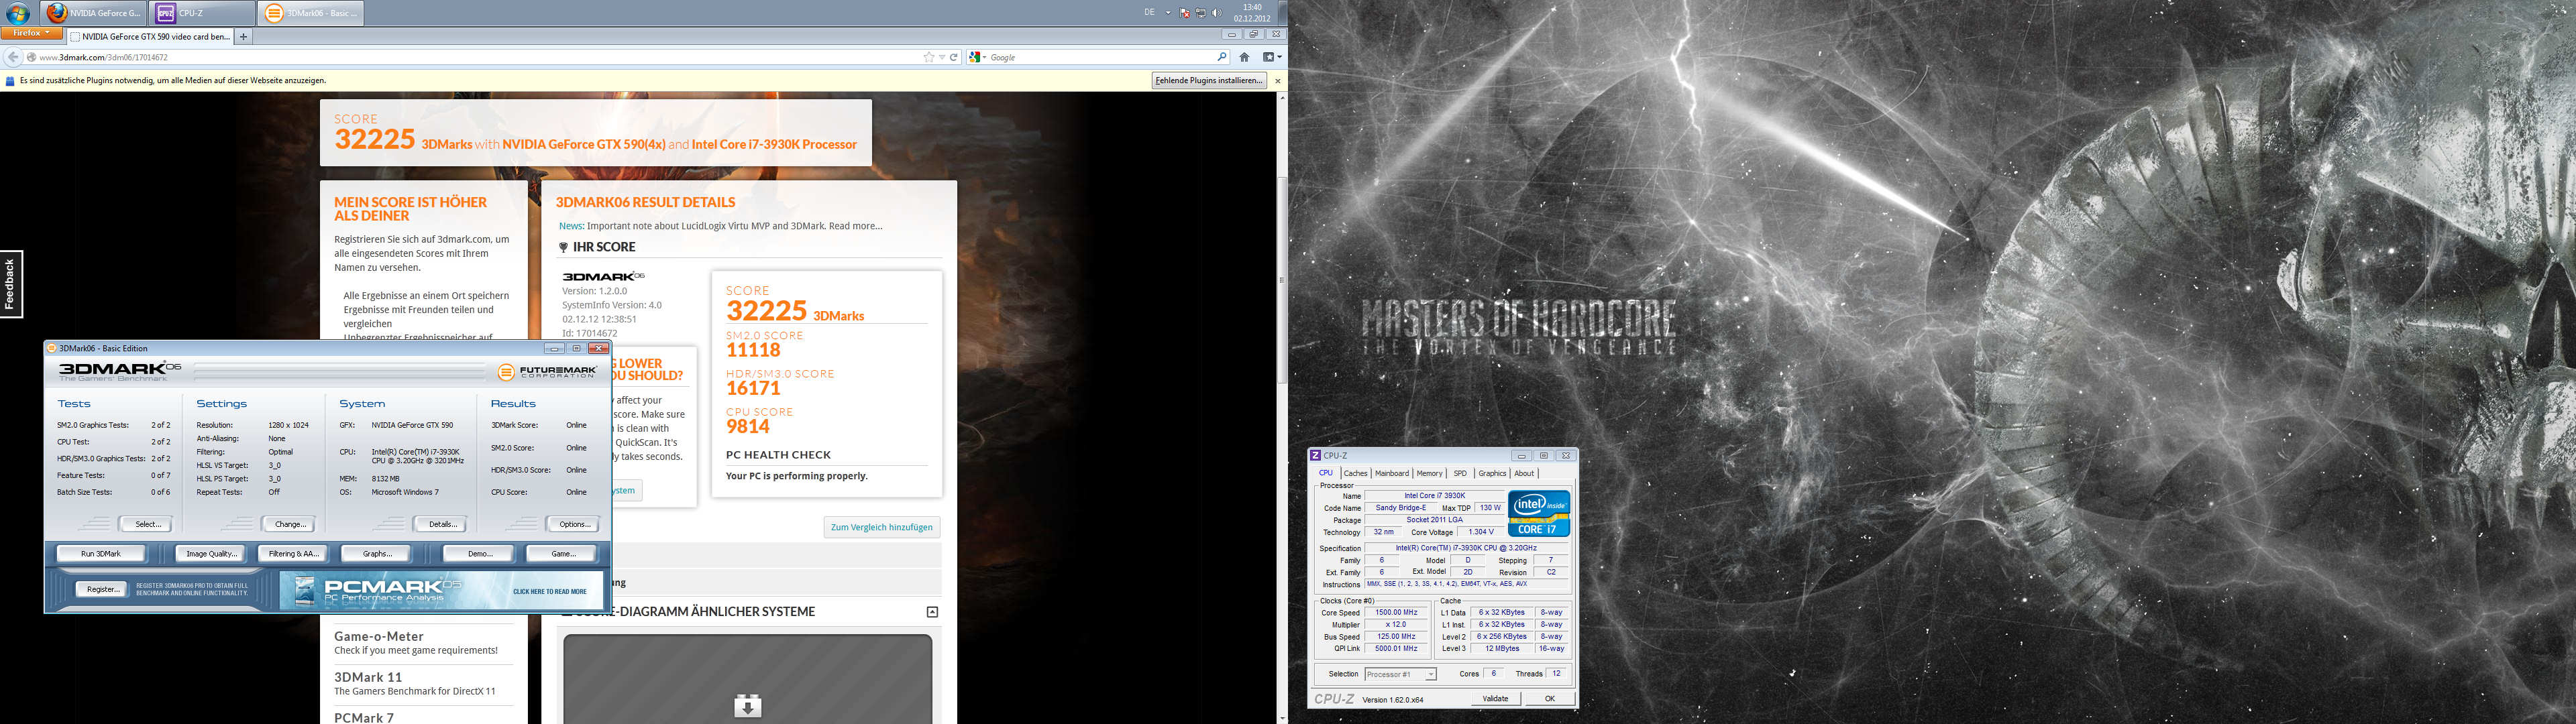This screenshot has height=724, width=2576.
Task: Open Action Center flag tray icon
Action: (x=1185, y=13)
